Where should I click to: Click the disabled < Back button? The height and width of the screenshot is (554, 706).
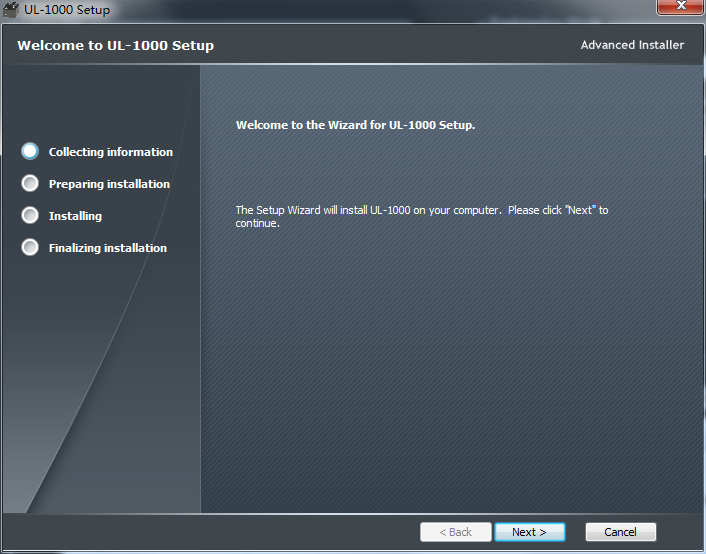(455, 532)
